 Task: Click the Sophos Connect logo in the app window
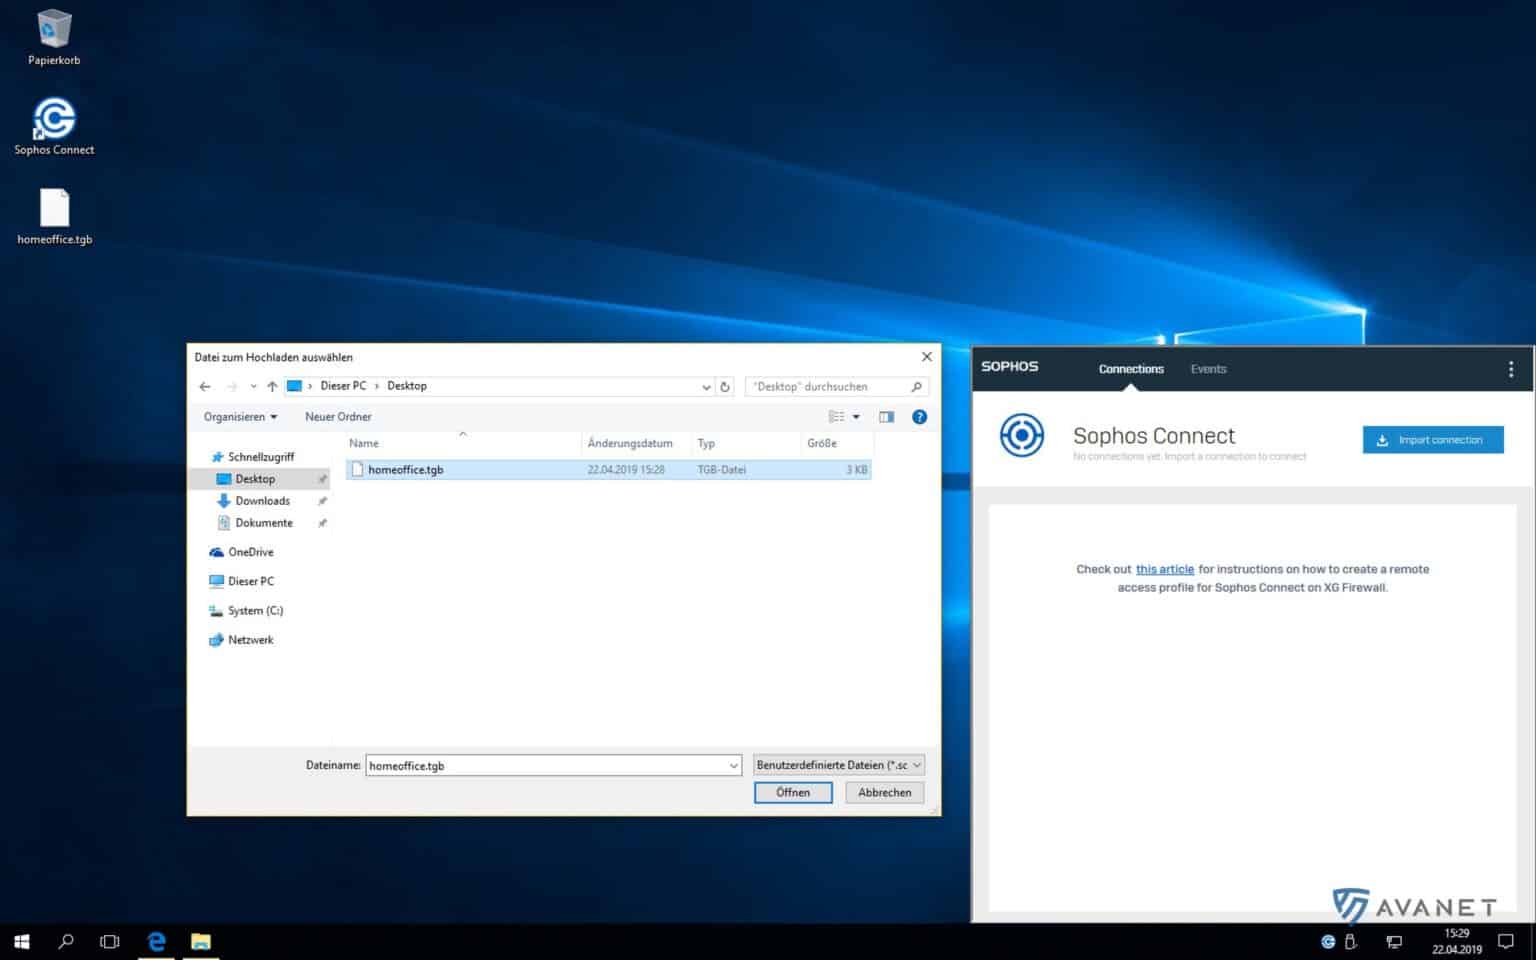click(1021, 436)
